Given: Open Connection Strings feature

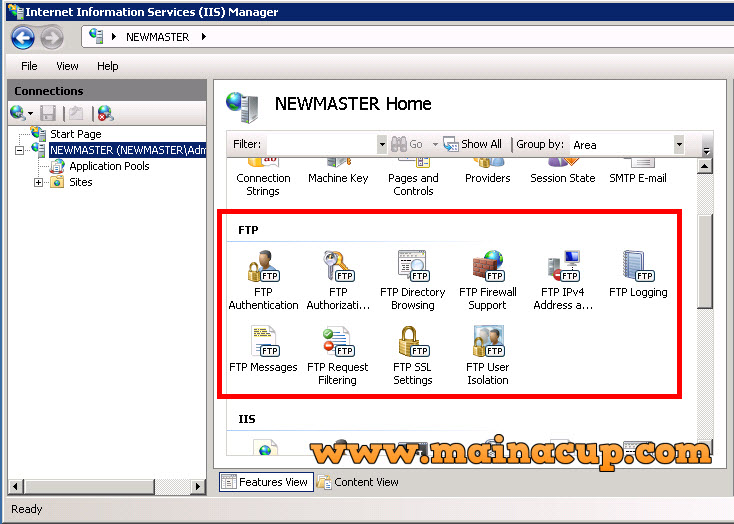Looking at the screenshot, I should pyautogui.click(x=263, y=178).
